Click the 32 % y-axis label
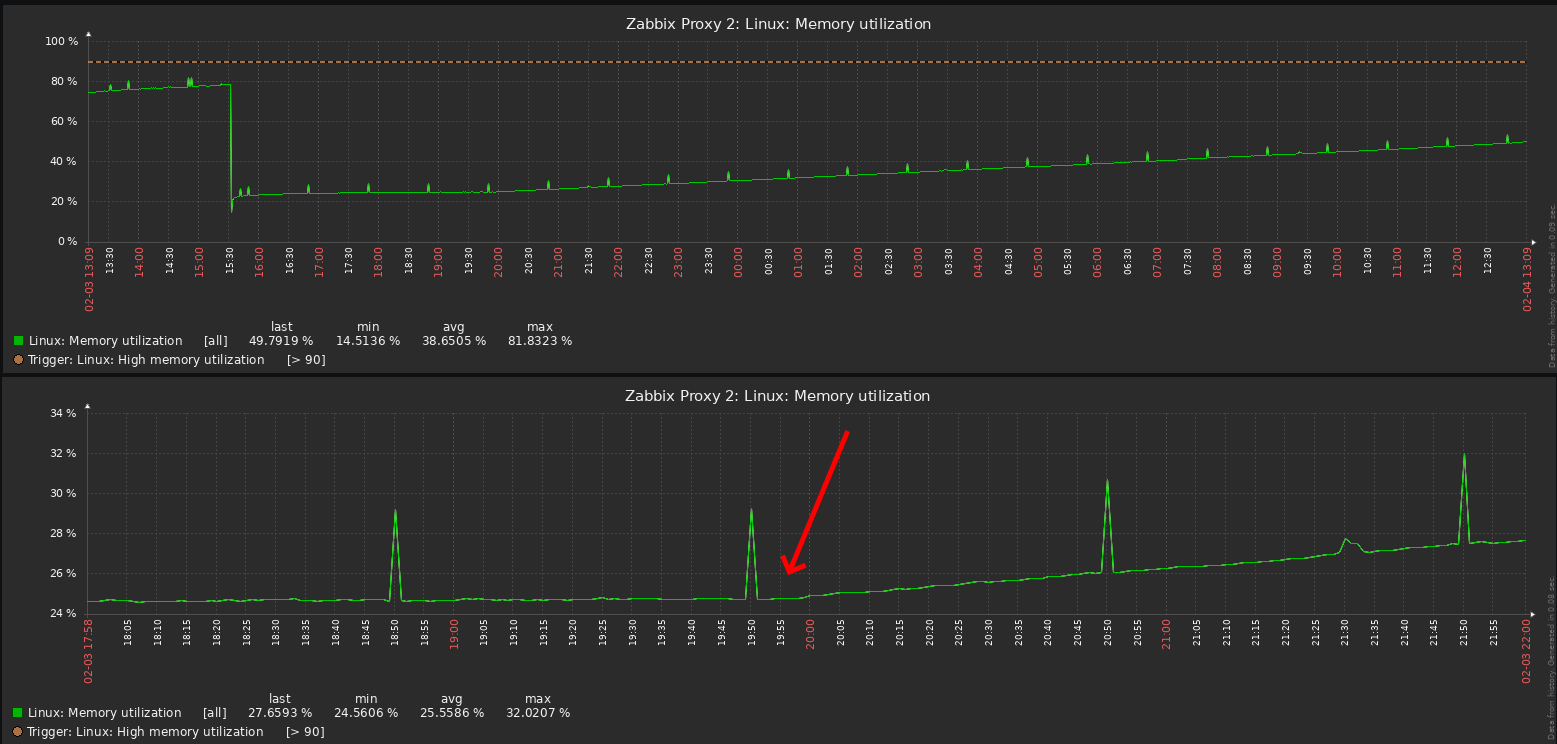 (x=64, y=453)
